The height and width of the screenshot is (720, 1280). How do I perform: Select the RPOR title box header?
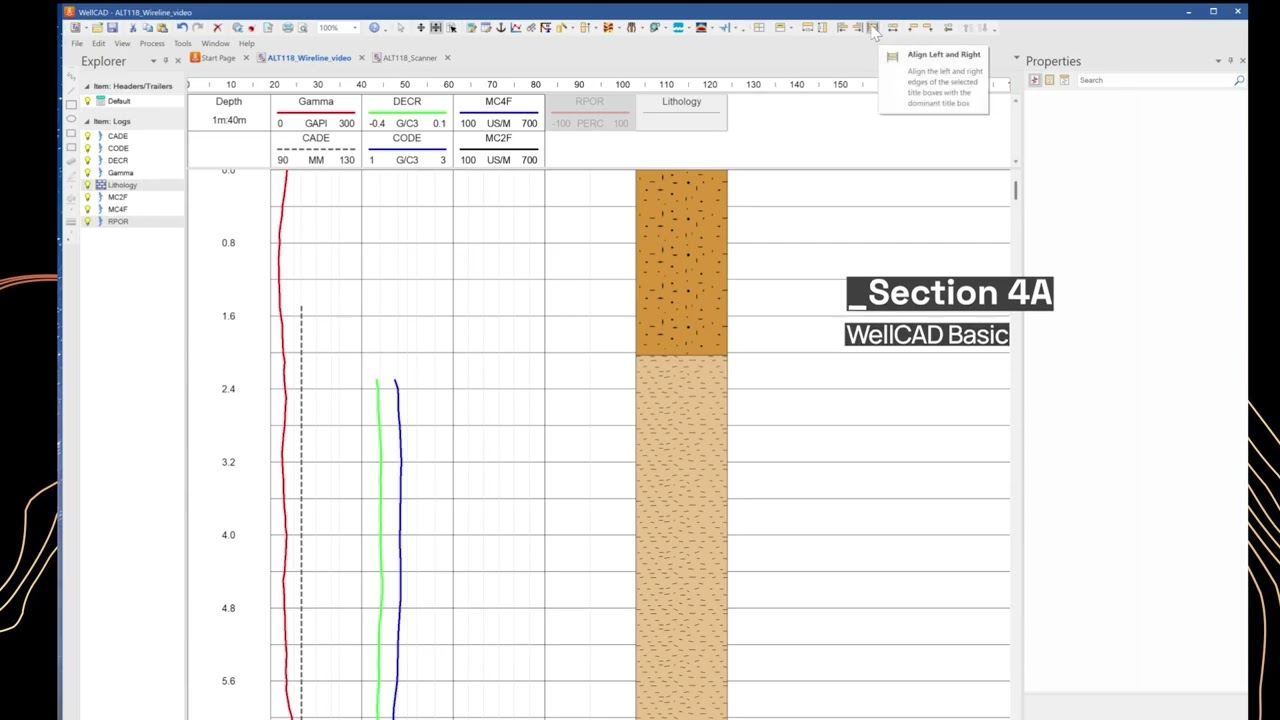589,112
